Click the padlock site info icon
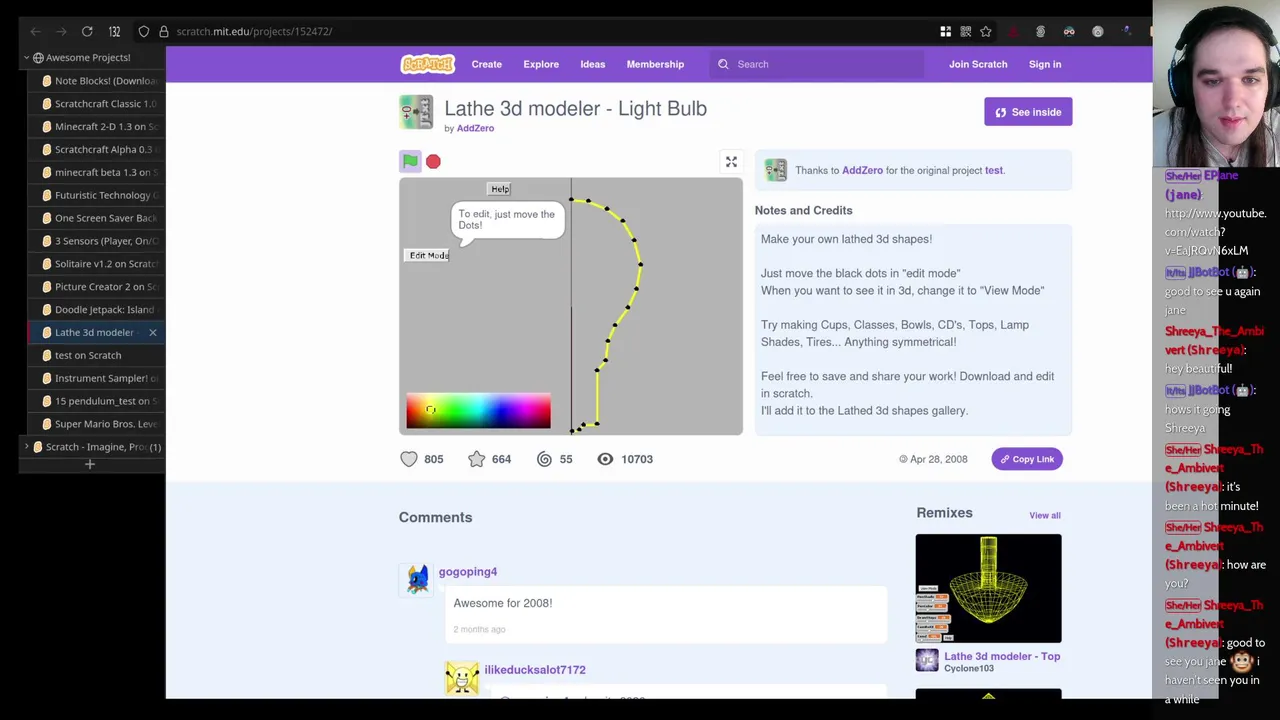 164,31
